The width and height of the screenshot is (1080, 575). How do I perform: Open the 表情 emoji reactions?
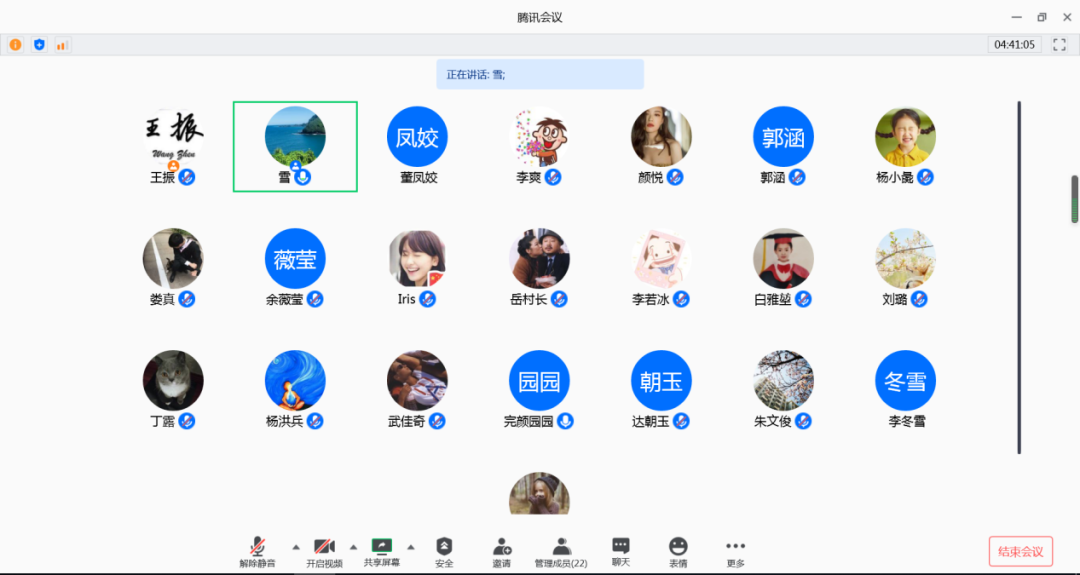(678, 550)
